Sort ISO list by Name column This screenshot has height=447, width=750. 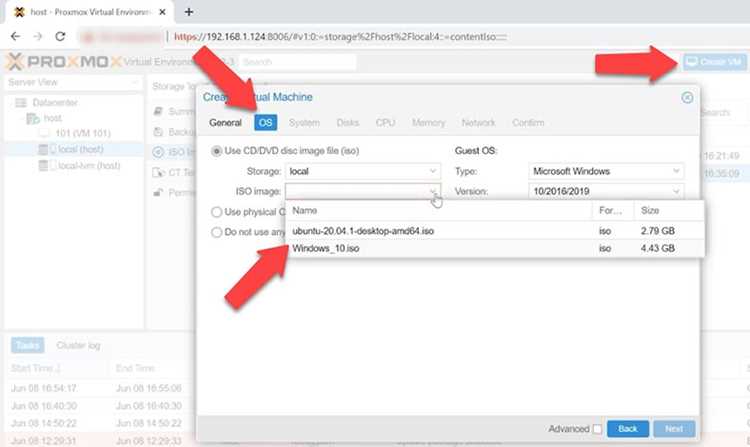[439, 211]
